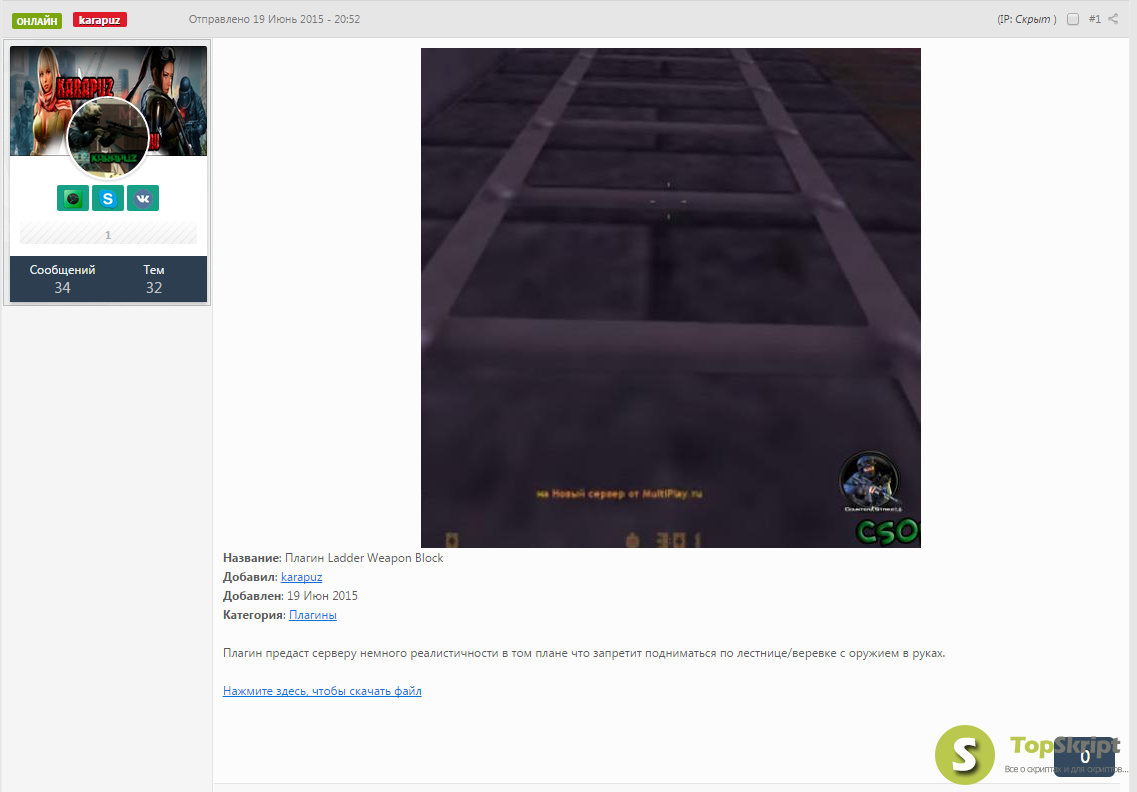Click the reputation bar showing 1

click(108, 234)
